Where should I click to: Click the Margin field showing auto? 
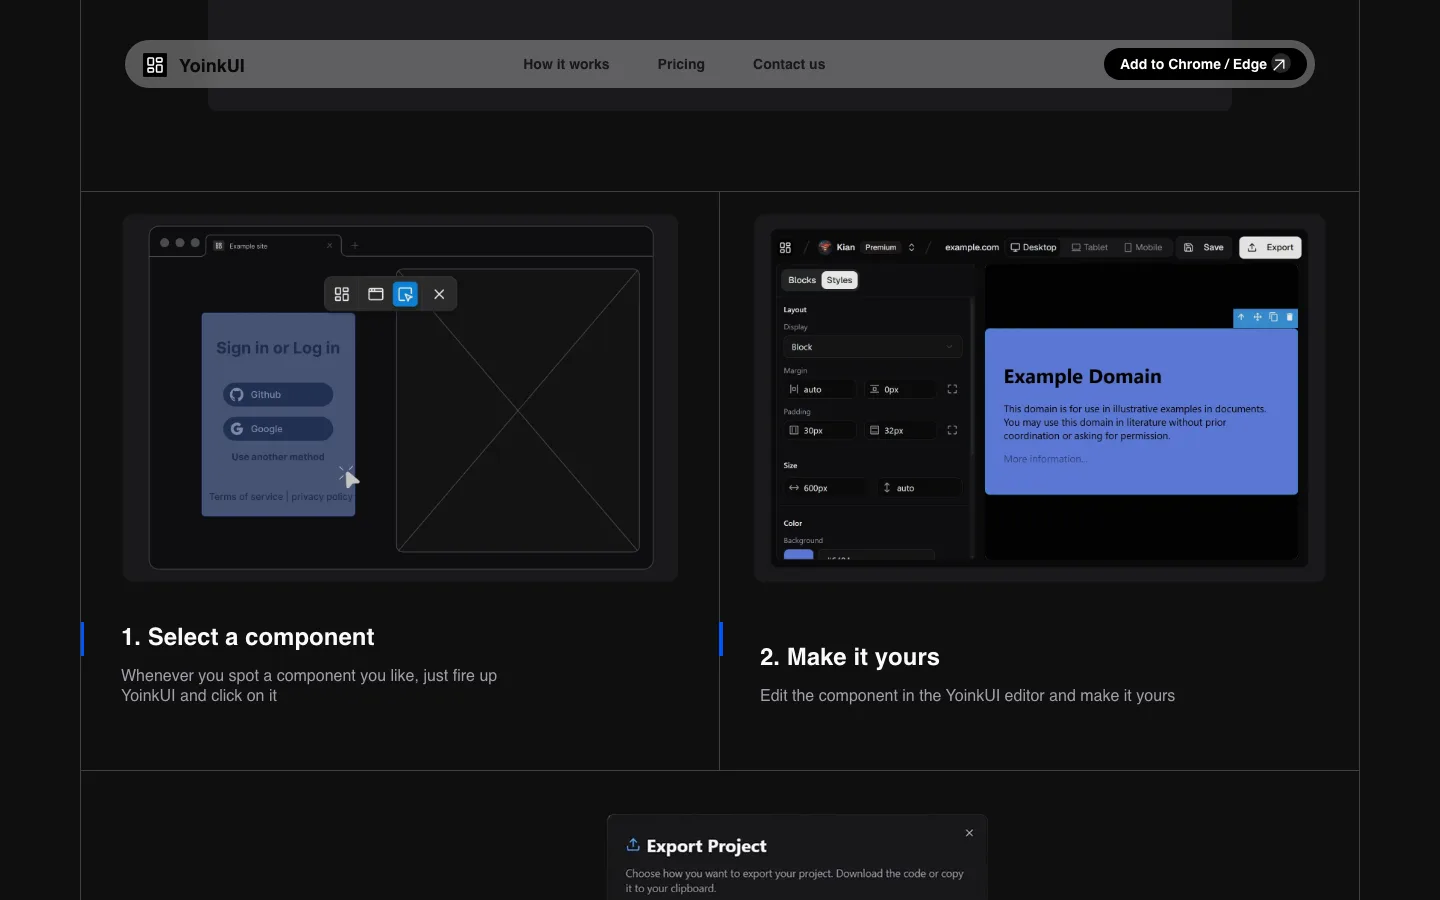[820, 389]
